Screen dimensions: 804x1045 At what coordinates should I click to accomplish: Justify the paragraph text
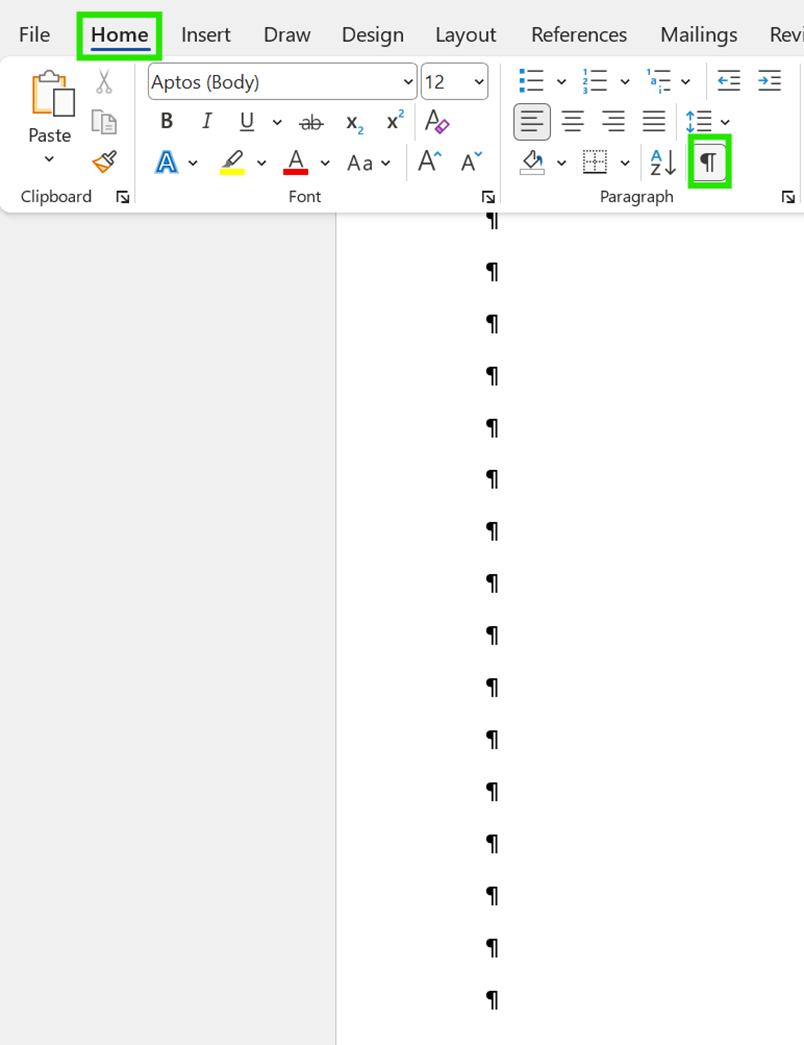[654, 122]
